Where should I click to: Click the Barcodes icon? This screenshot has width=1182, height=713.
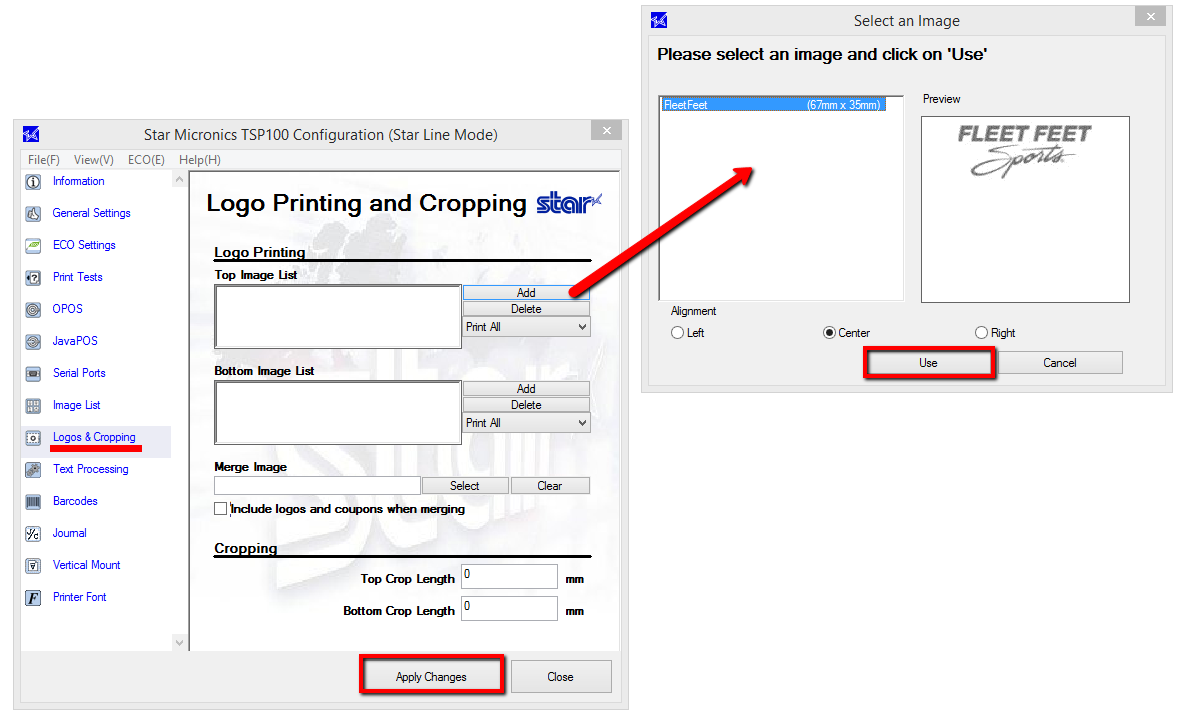point(33,501)
